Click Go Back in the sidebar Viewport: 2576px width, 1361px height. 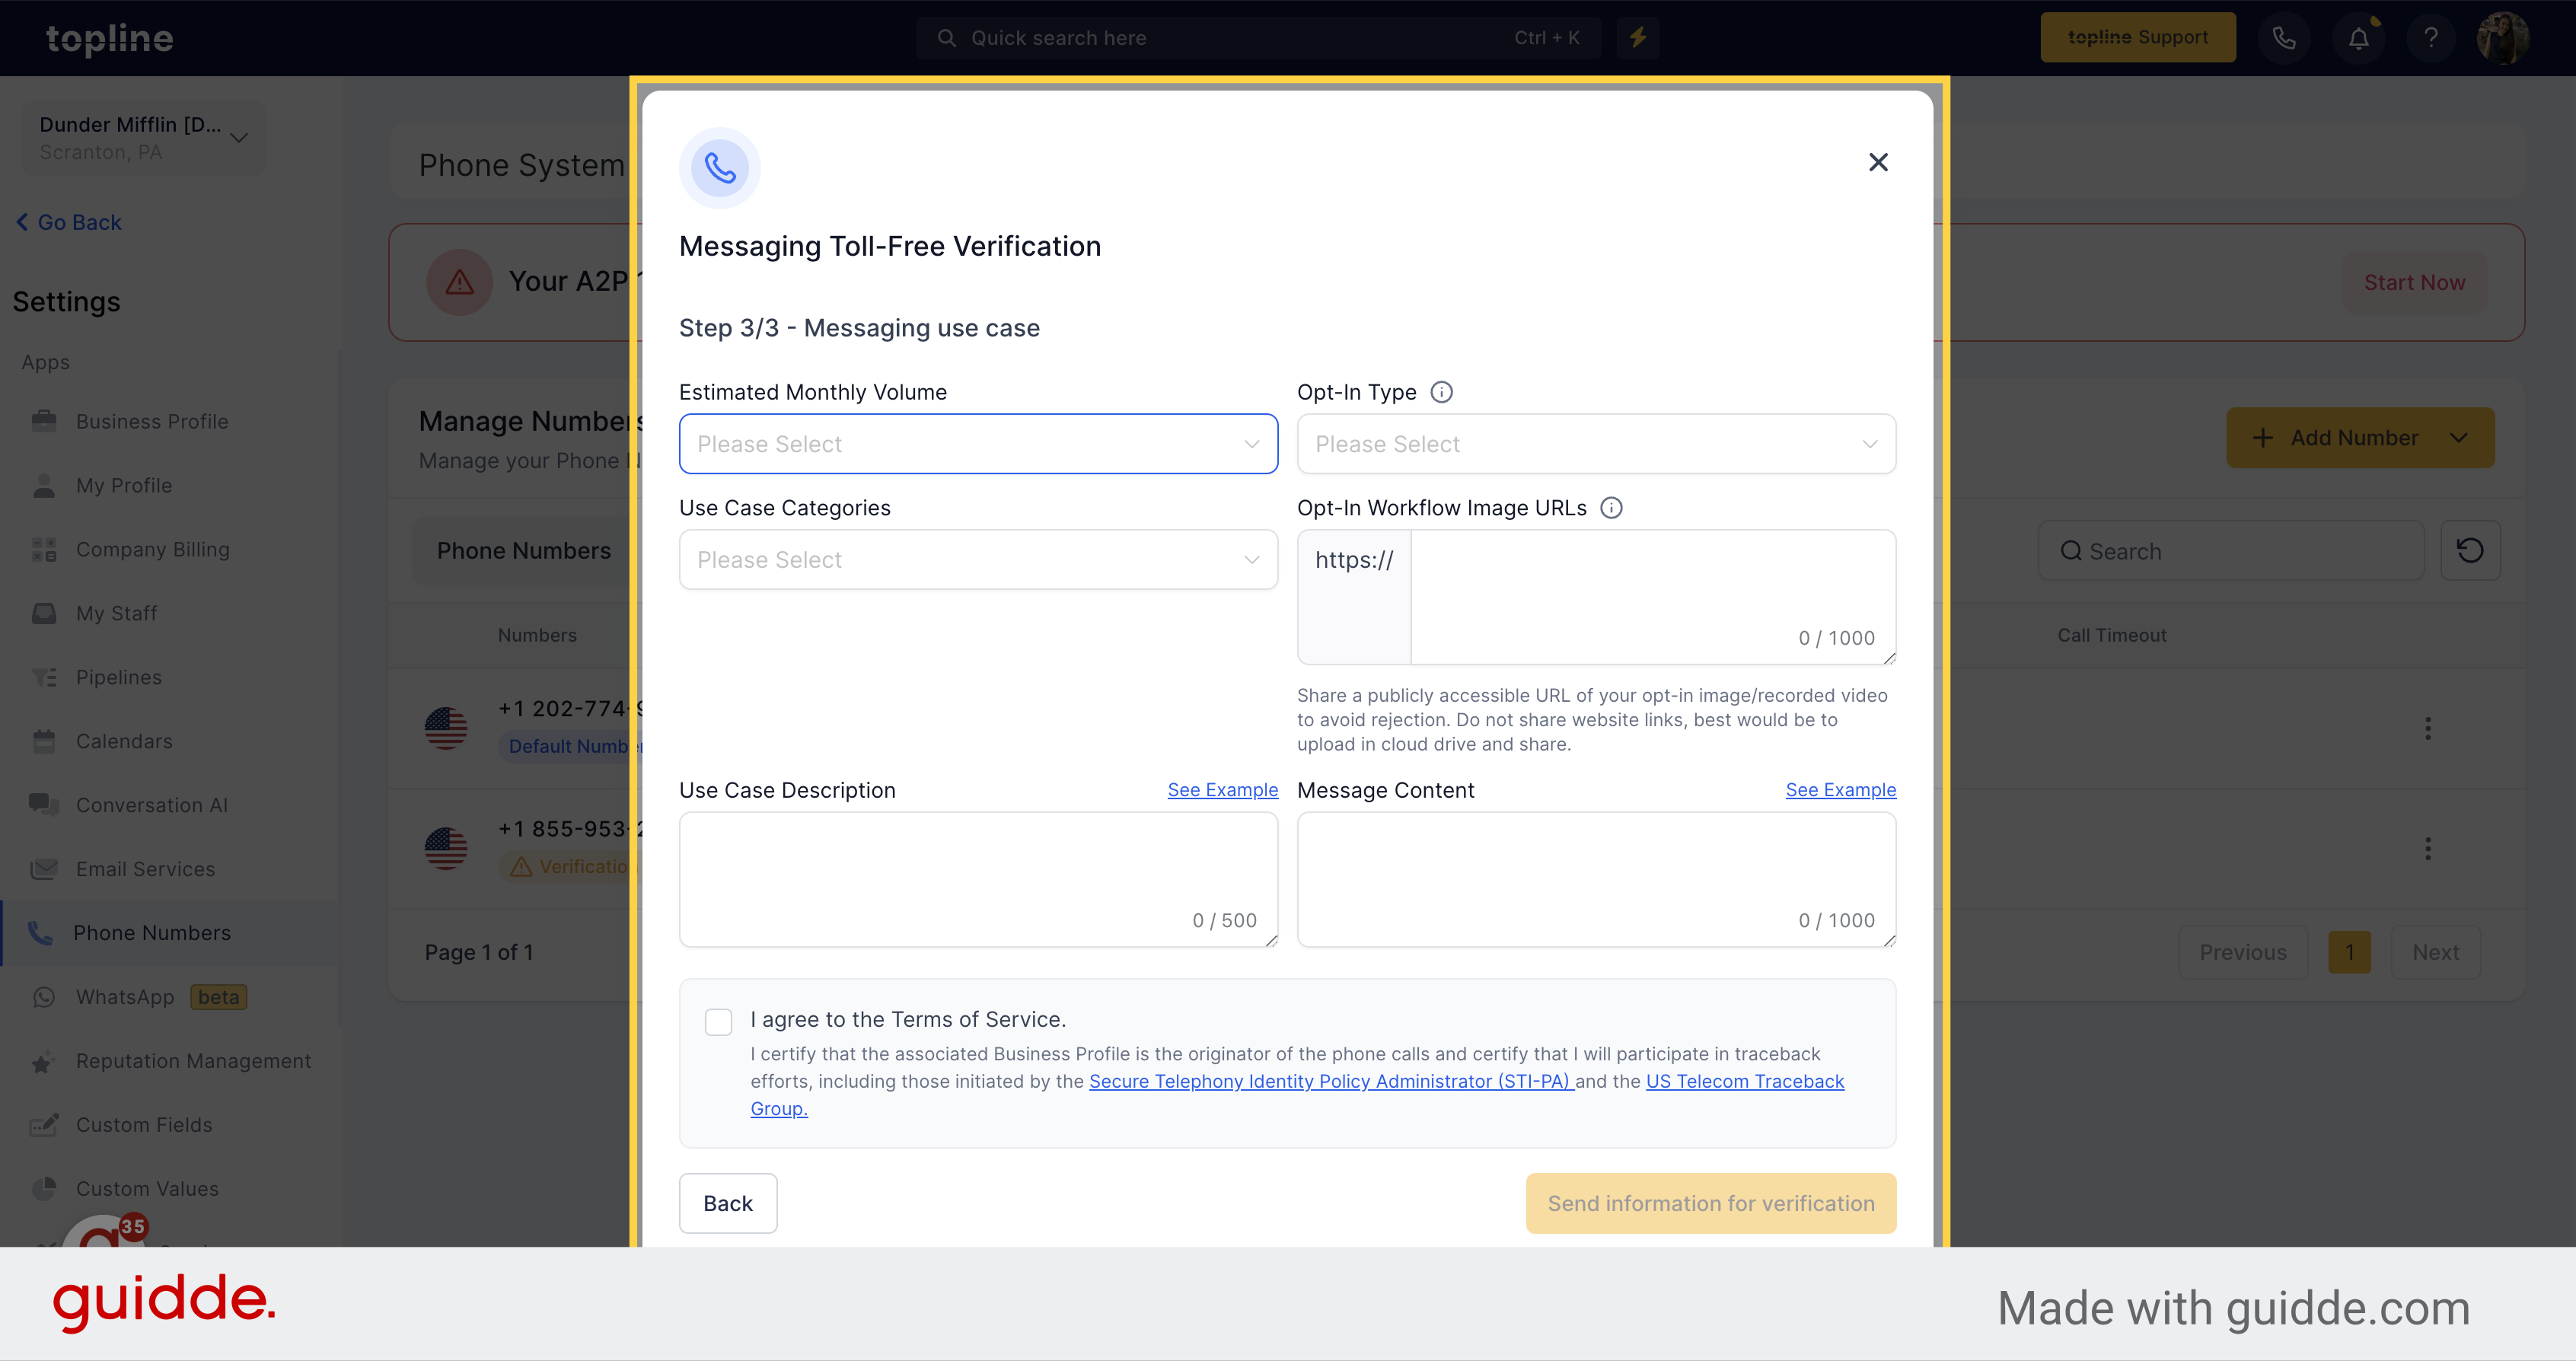point(69,222)
